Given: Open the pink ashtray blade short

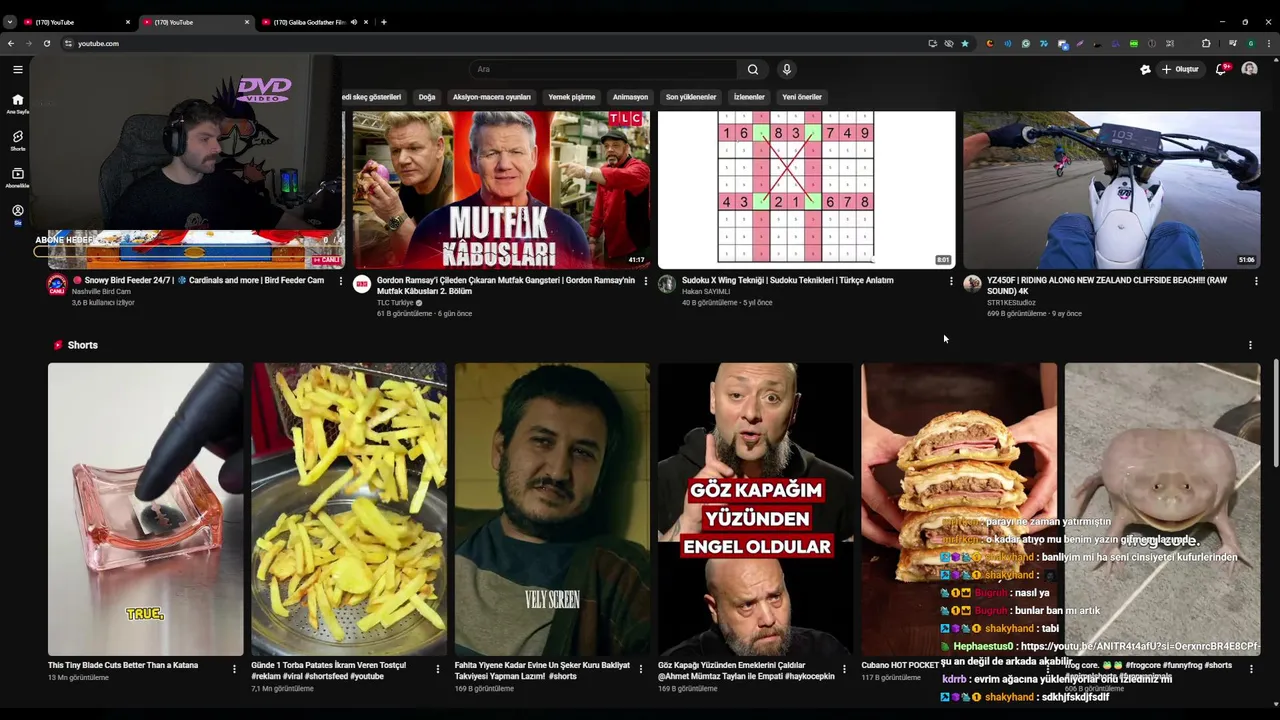Looking at the screenshot, I should click(146, 509).
